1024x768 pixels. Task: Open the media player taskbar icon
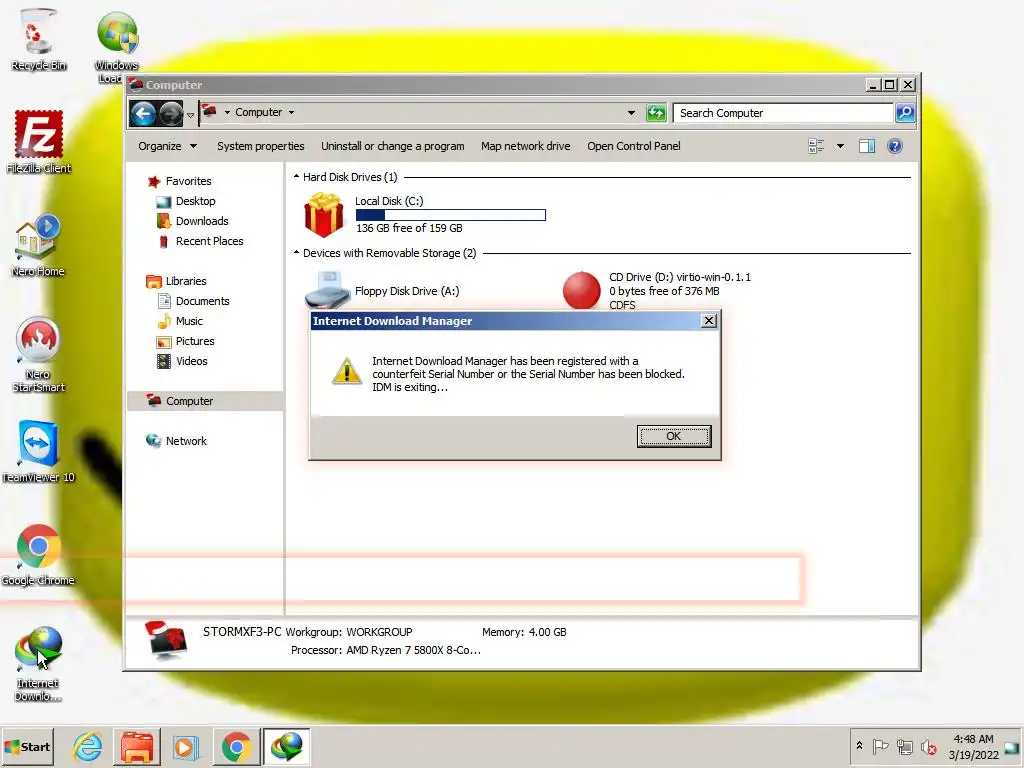(x=186, y=747)
